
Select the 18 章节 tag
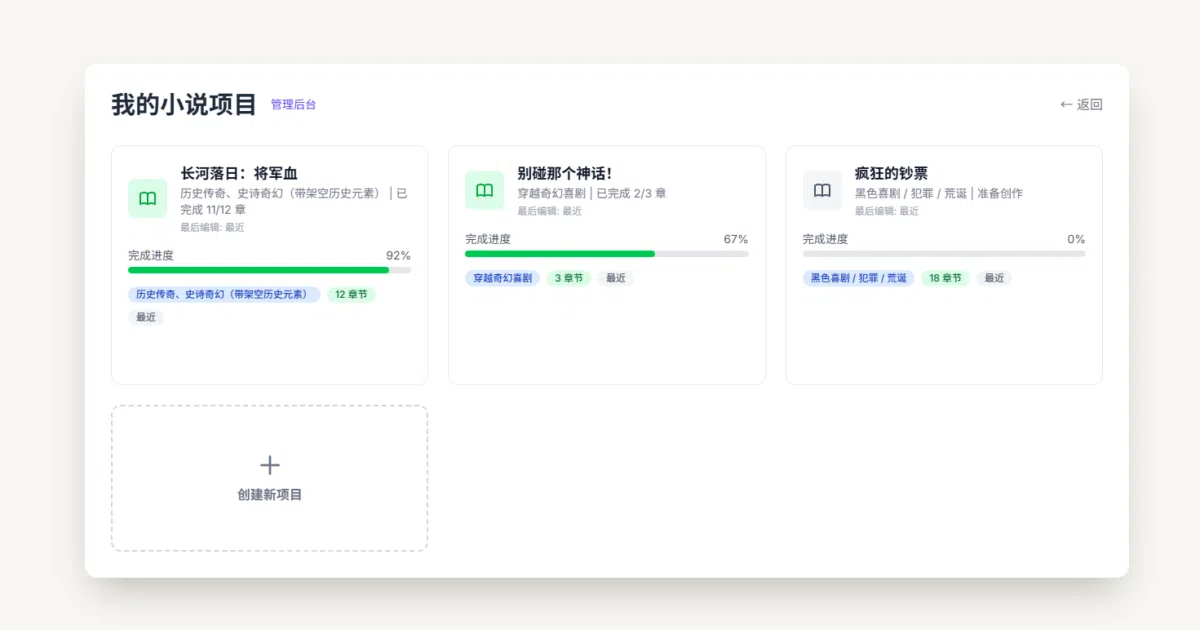pos(945,278)
